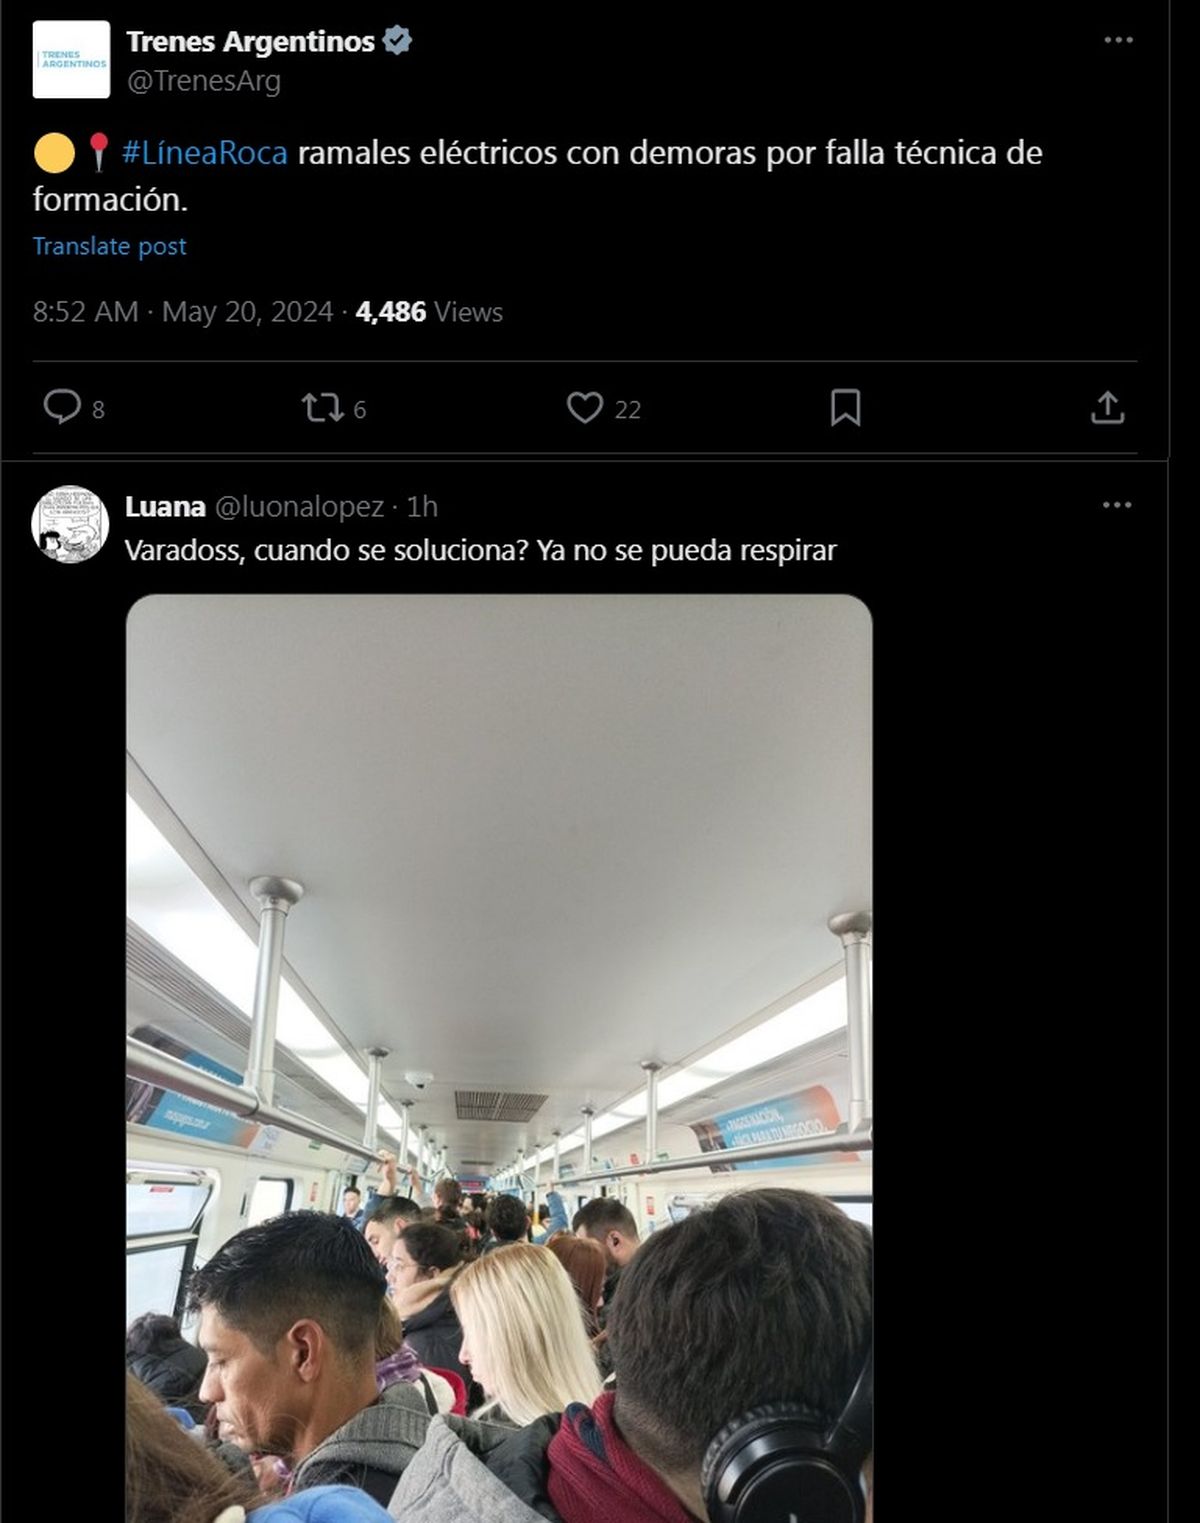Viewport: 1200px width, 1523px height.
Task: Open the Trenes Argentinos profile avatar
Action: [71, 60]
